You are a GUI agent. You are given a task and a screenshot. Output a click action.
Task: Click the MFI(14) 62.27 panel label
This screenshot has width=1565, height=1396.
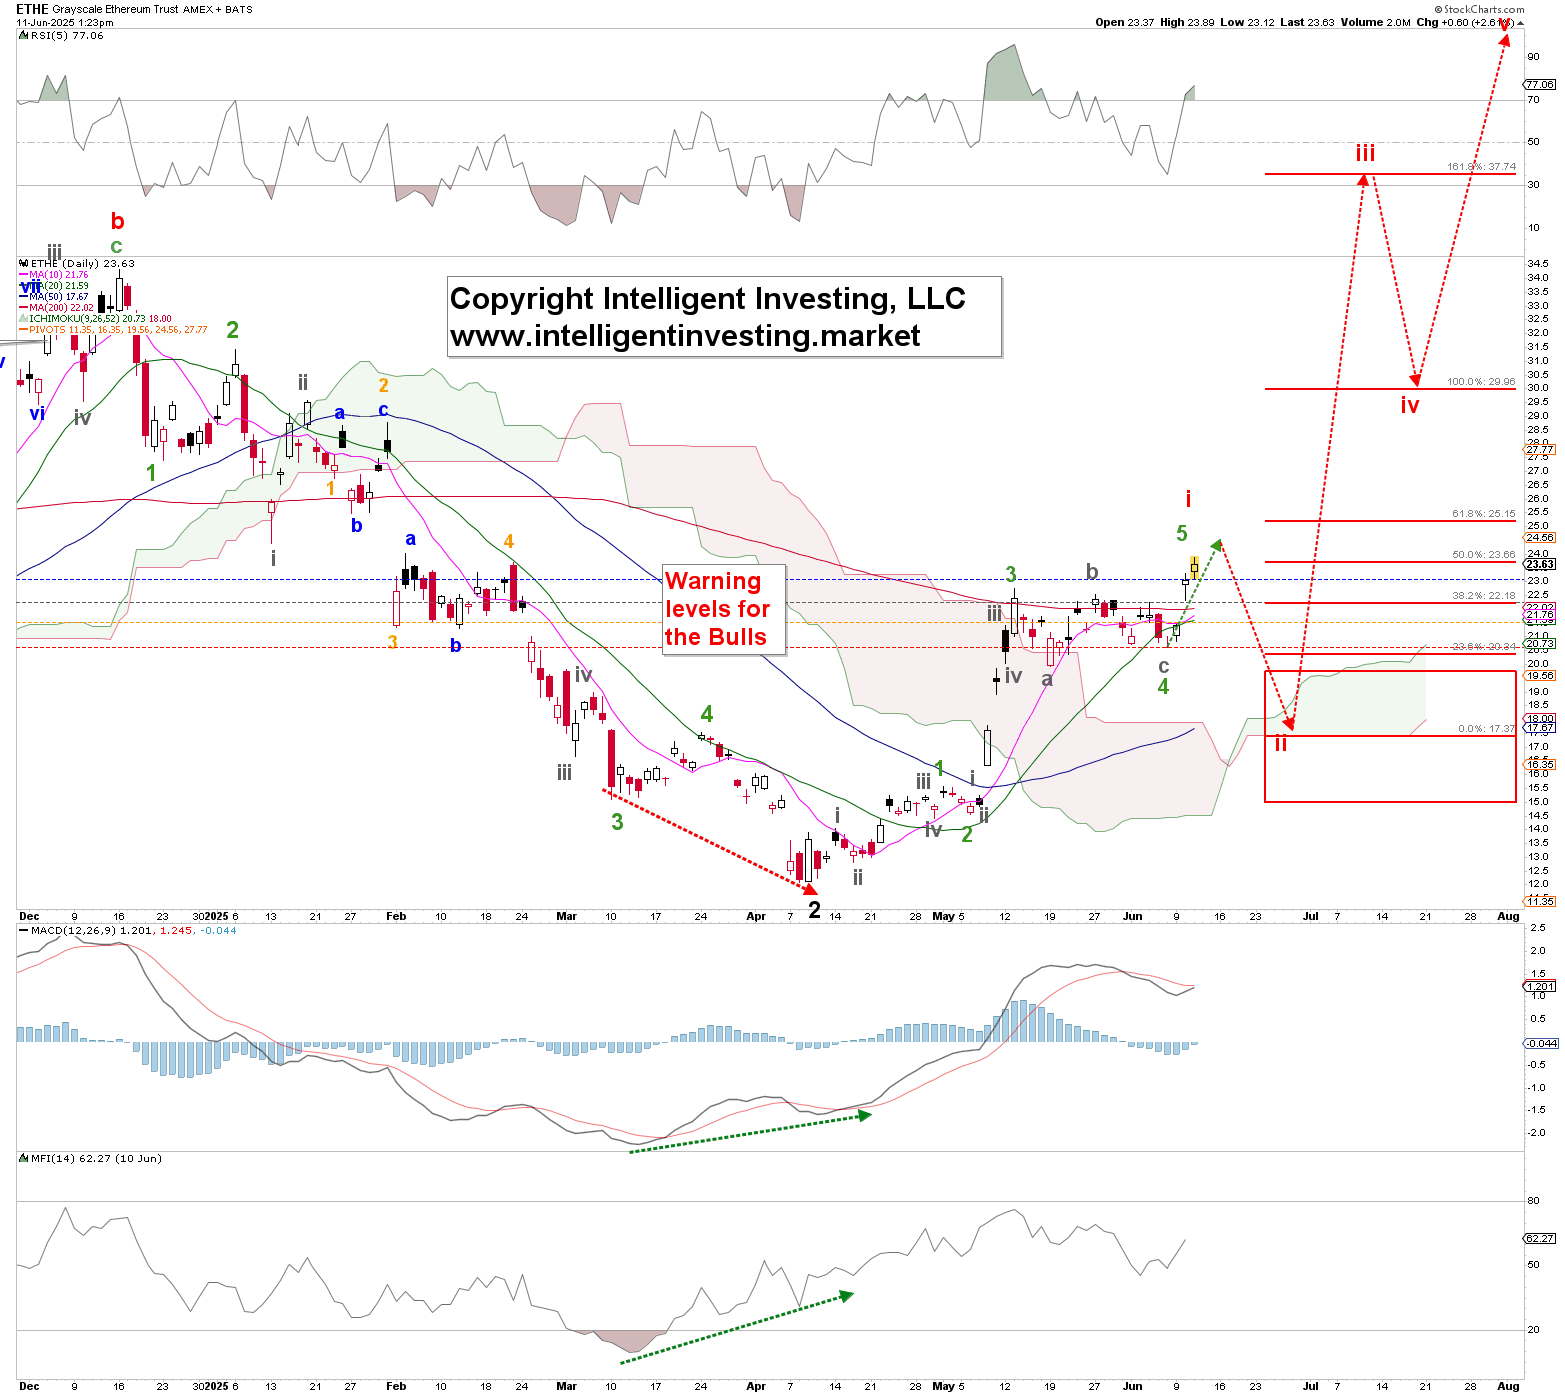[96, 1159]
